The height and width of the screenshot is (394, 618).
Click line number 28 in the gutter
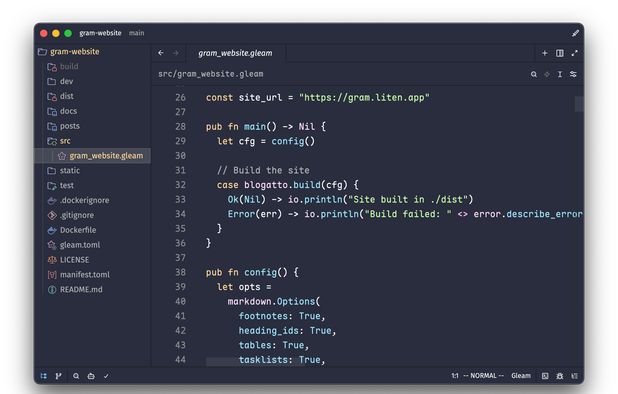(181, 126)
